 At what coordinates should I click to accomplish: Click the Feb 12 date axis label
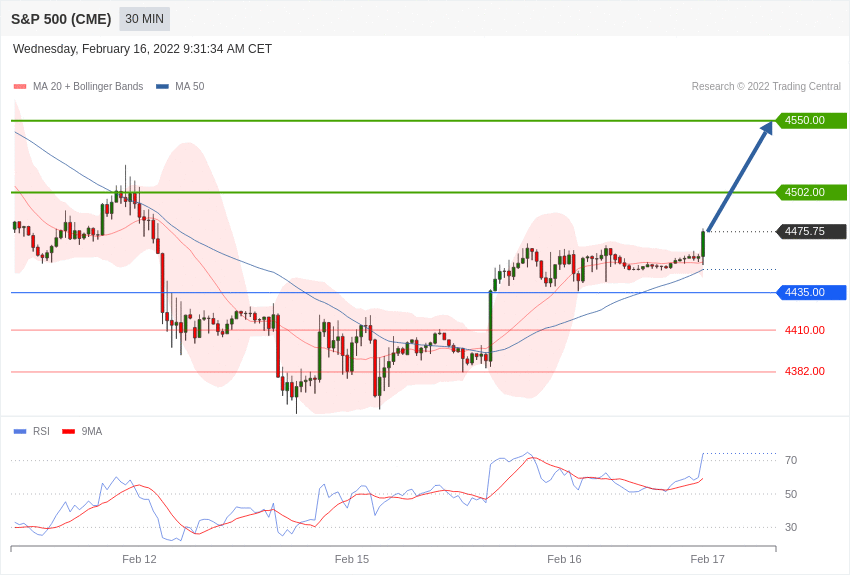[139, 559]
